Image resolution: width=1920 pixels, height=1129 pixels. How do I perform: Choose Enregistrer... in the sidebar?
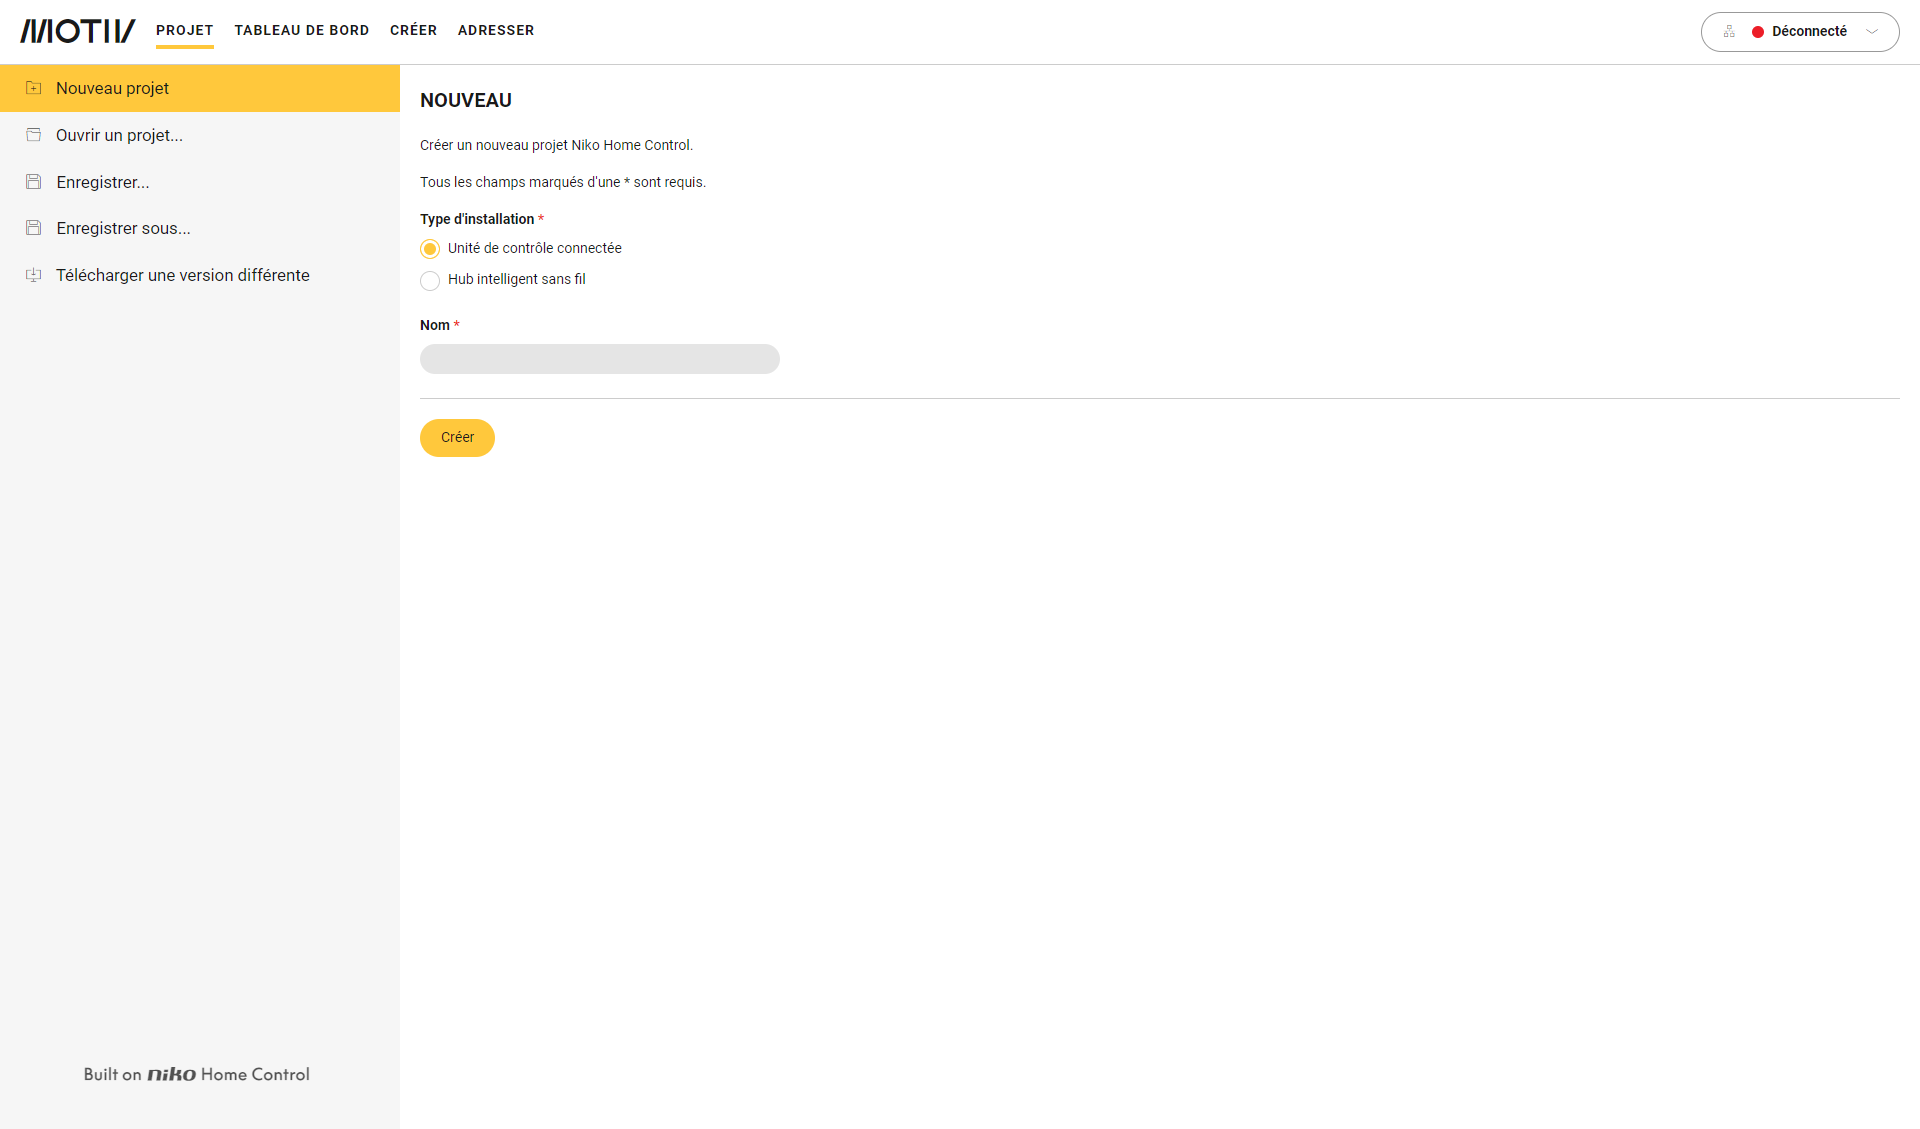200,182
